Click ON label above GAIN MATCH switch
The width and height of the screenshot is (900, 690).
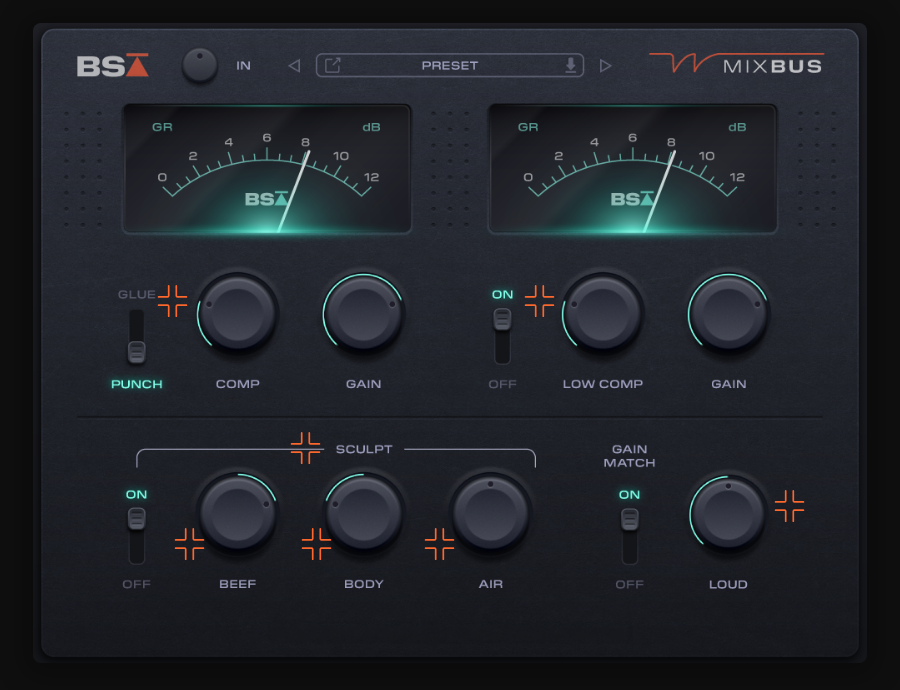[x=630, y=495]
